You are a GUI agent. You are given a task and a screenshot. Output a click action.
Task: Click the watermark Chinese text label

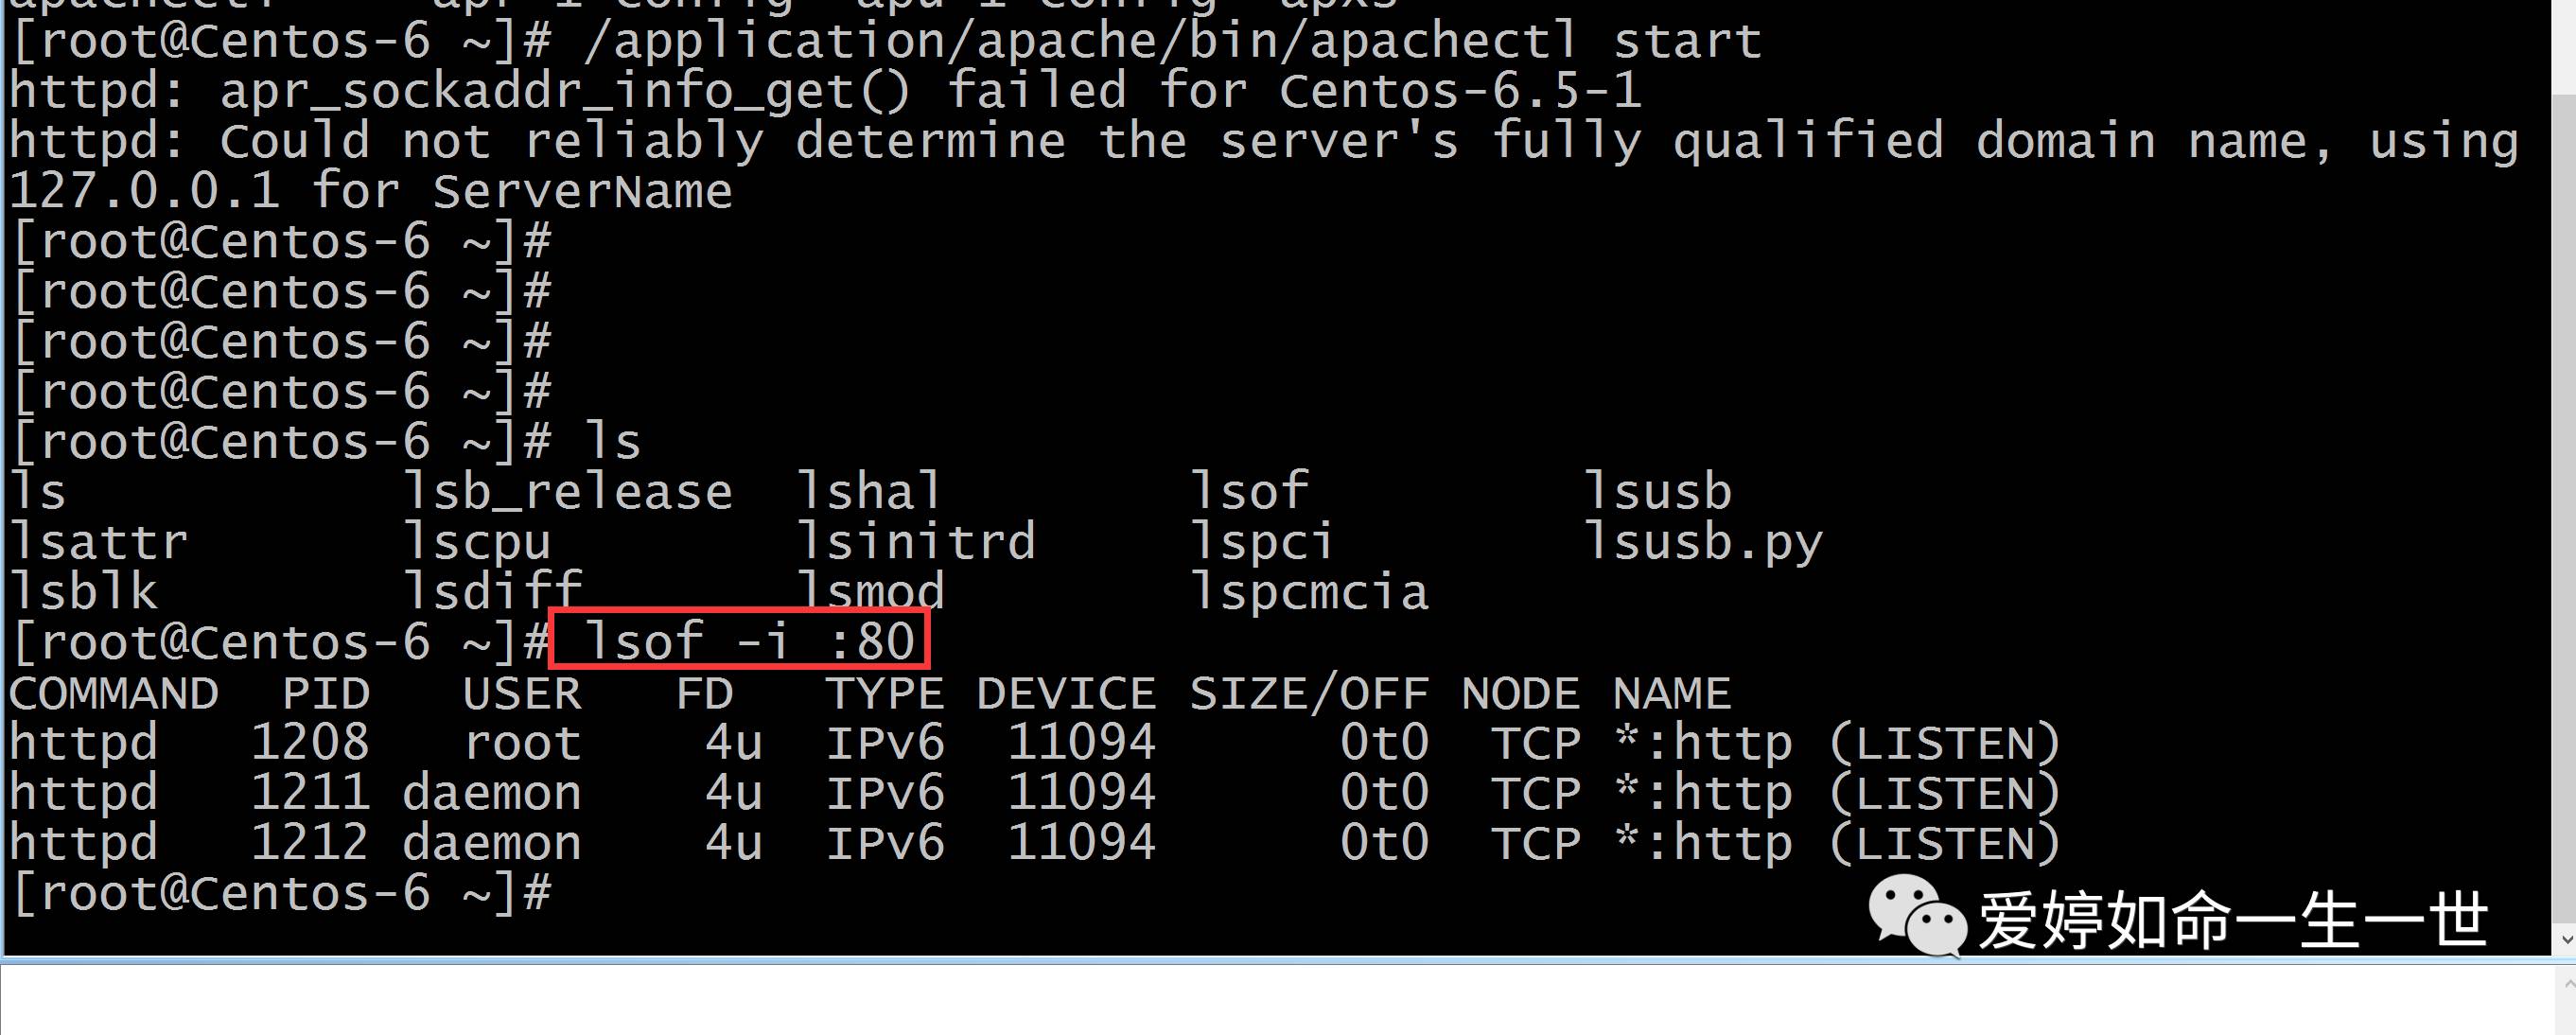[2232, 920]
